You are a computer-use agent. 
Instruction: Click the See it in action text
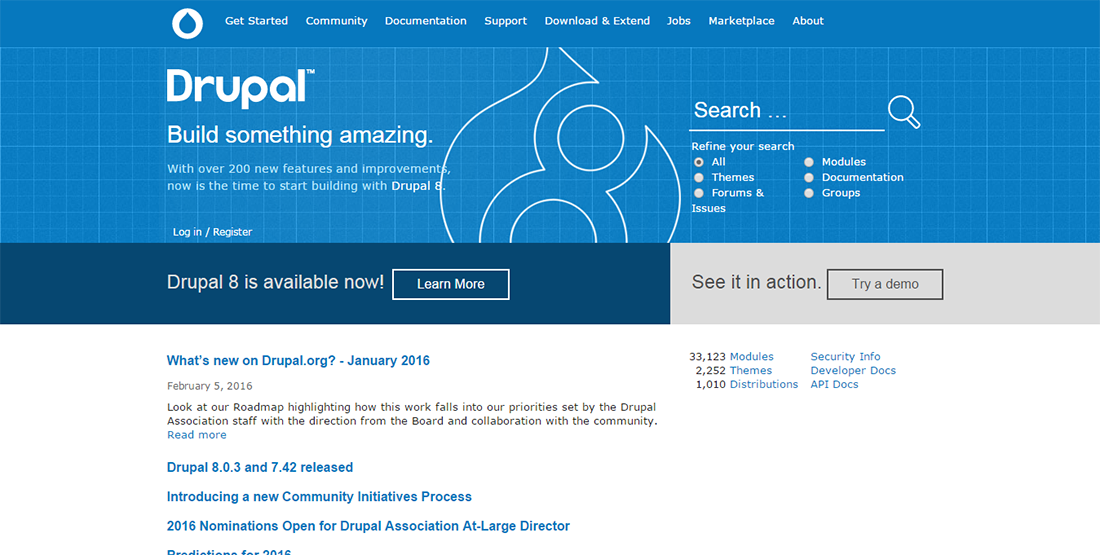(756, 282)
